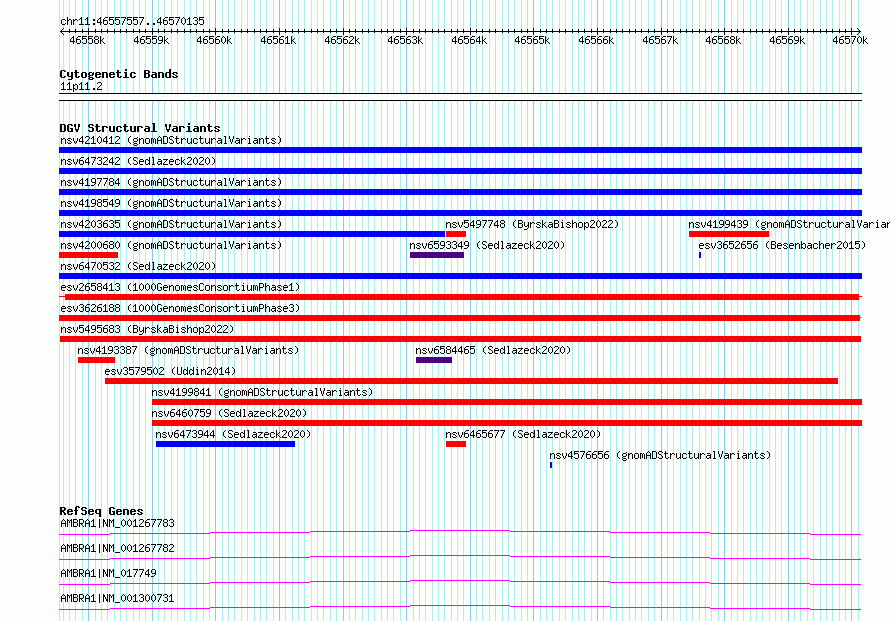Click the nsv4198549 variant label
This screenshot has width=890, height=621.
click(171, 203)
